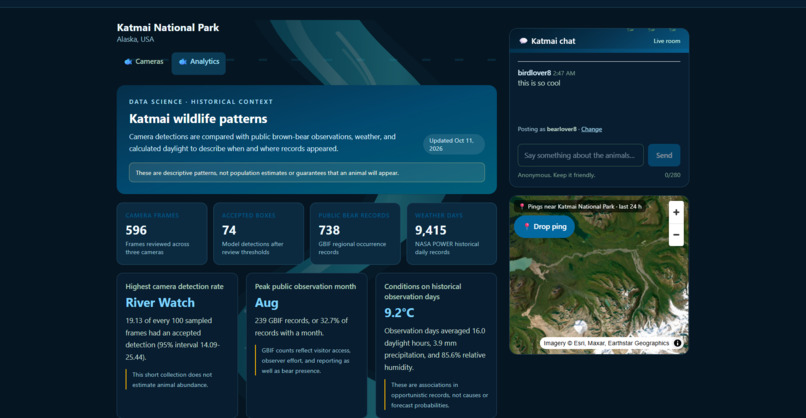Click the speech bubble icon in Katmai chat

(x=523, y=41)
